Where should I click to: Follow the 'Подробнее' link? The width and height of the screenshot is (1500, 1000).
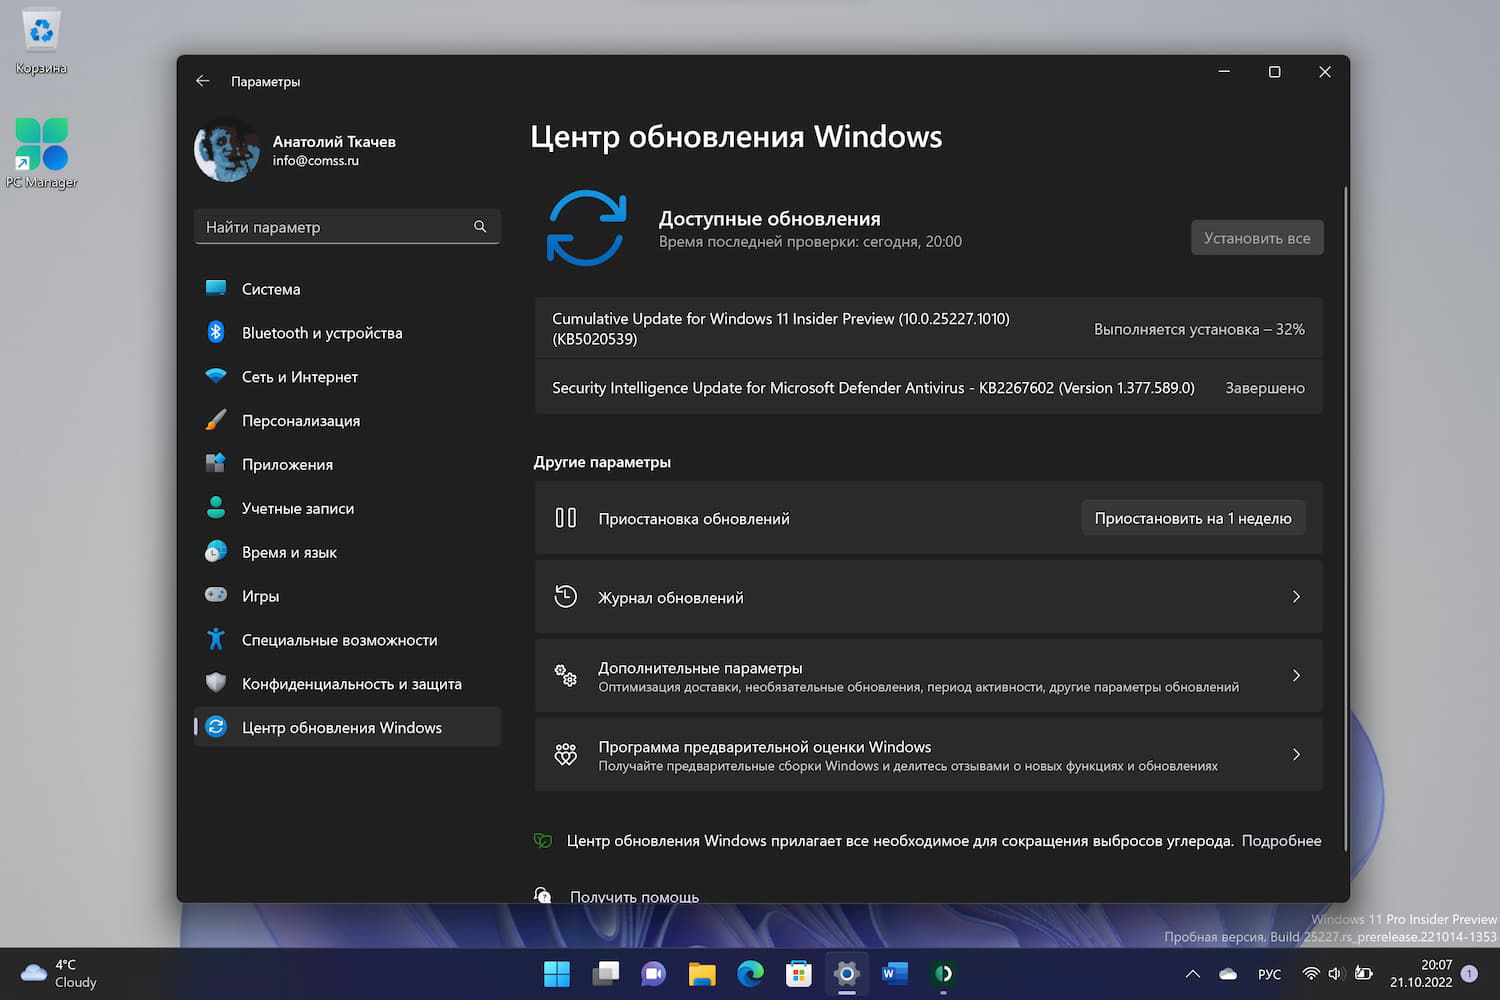(1281, 841)
